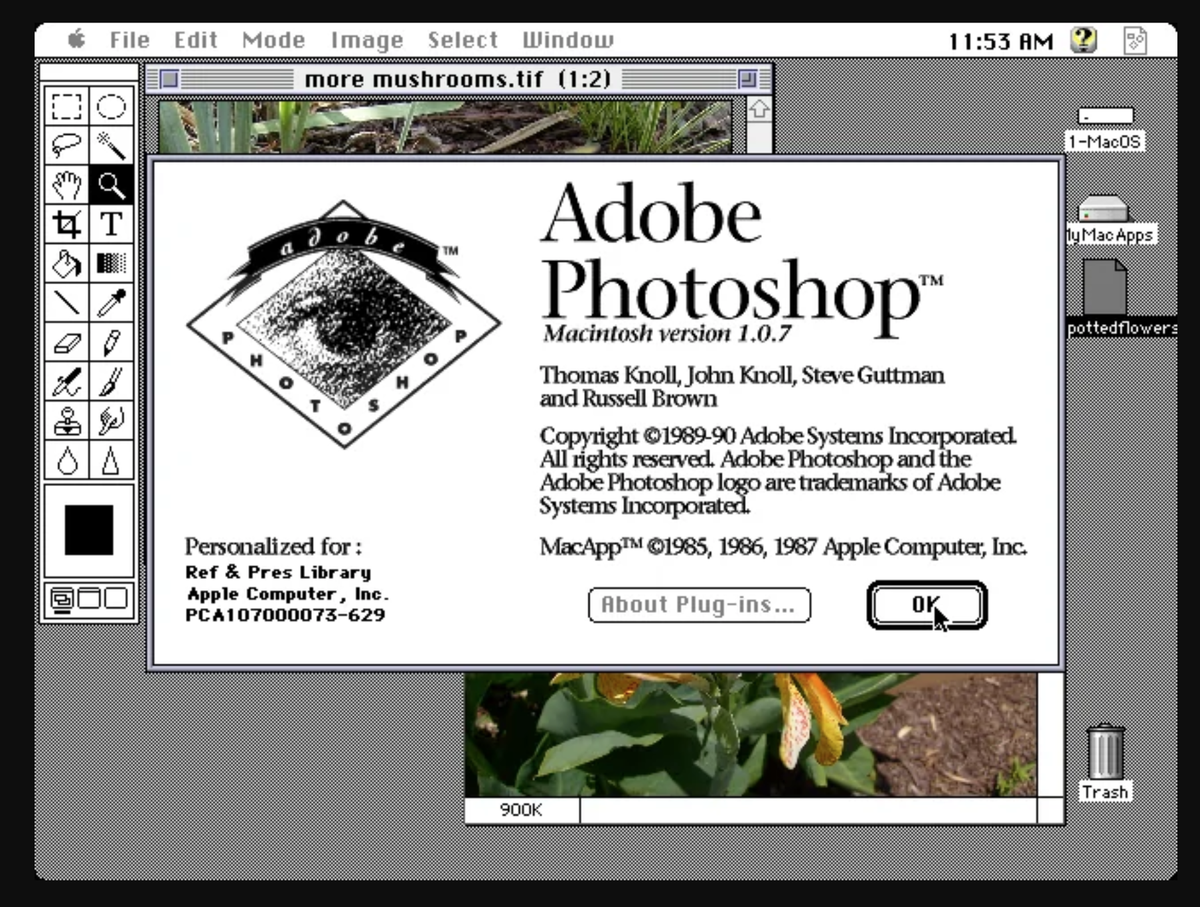
Task: Click the OK button
Action: pyautogui.click(x=927, y=605)
